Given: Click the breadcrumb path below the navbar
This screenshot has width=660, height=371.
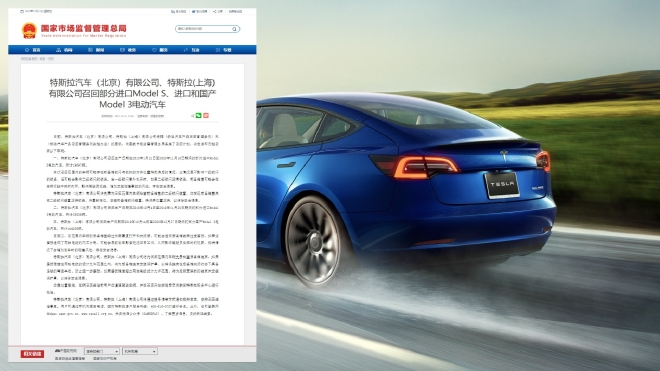Looking at the screenshot, I should pos(37,59).
